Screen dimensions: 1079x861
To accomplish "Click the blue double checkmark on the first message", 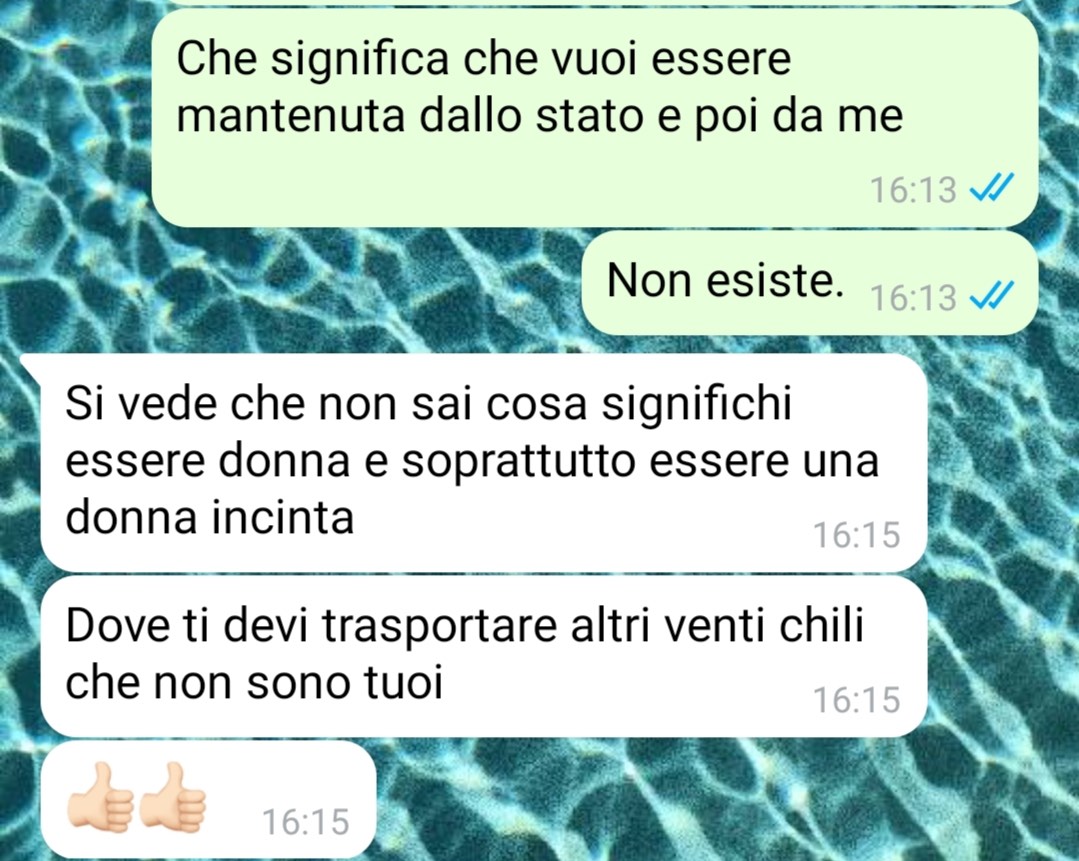I will click(x=992, y=187).
